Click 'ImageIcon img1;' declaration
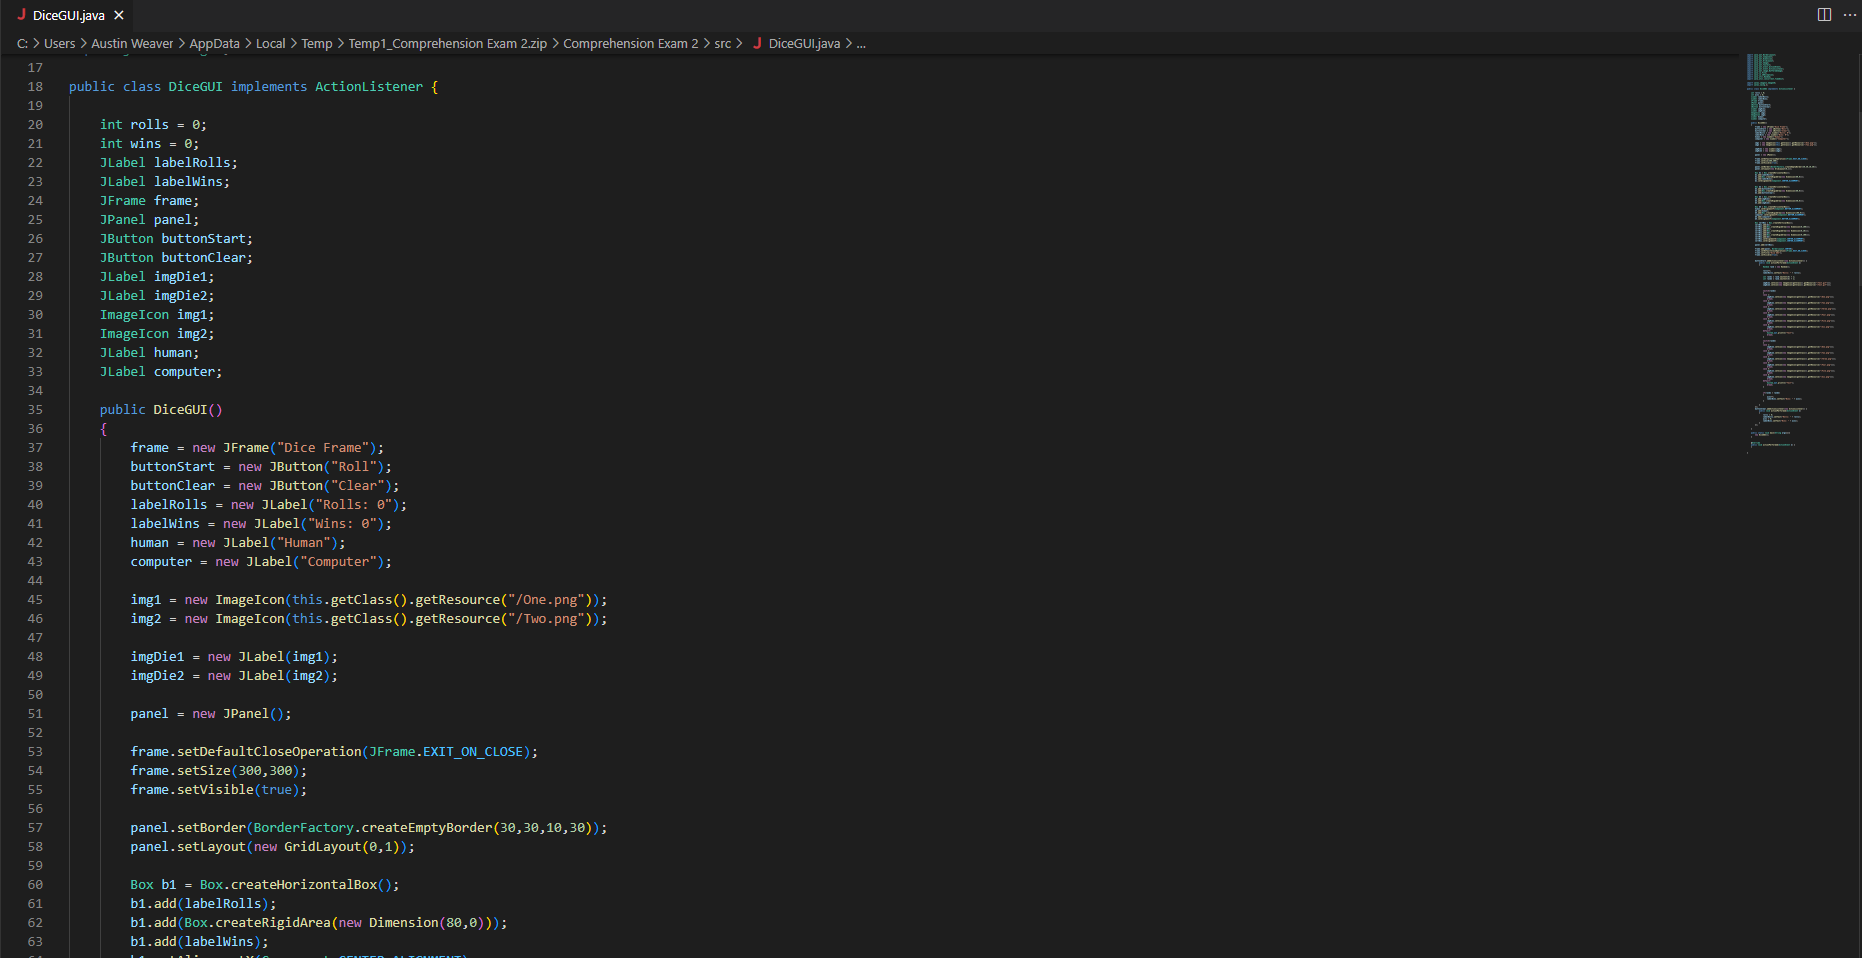This screenshot has height=958, width=1862. pyautogui.click(x=157, y=315)
